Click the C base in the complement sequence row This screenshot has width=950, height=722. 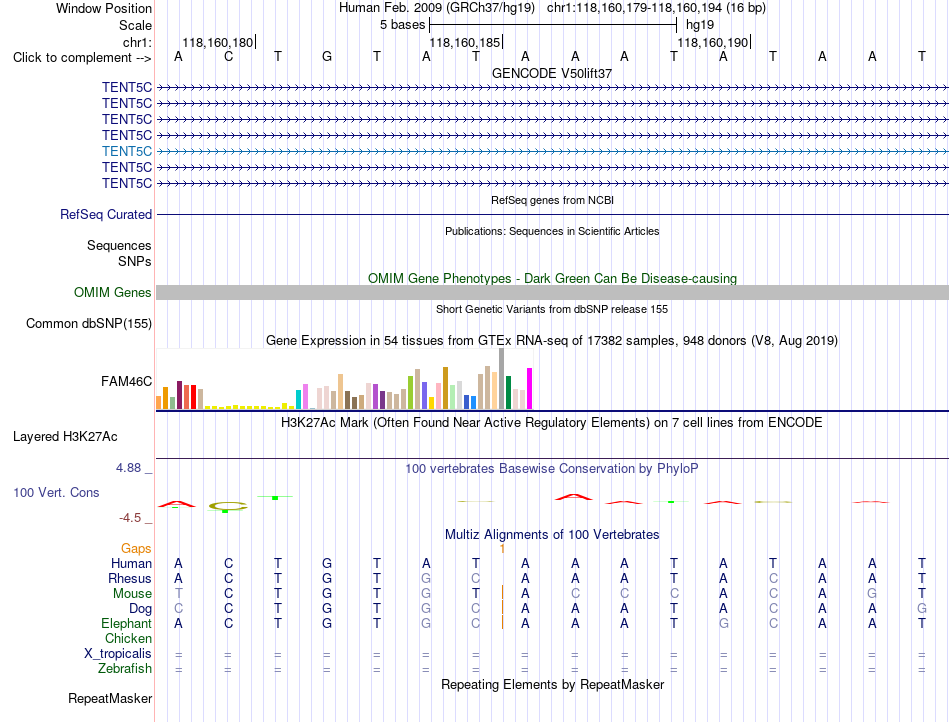228,57
